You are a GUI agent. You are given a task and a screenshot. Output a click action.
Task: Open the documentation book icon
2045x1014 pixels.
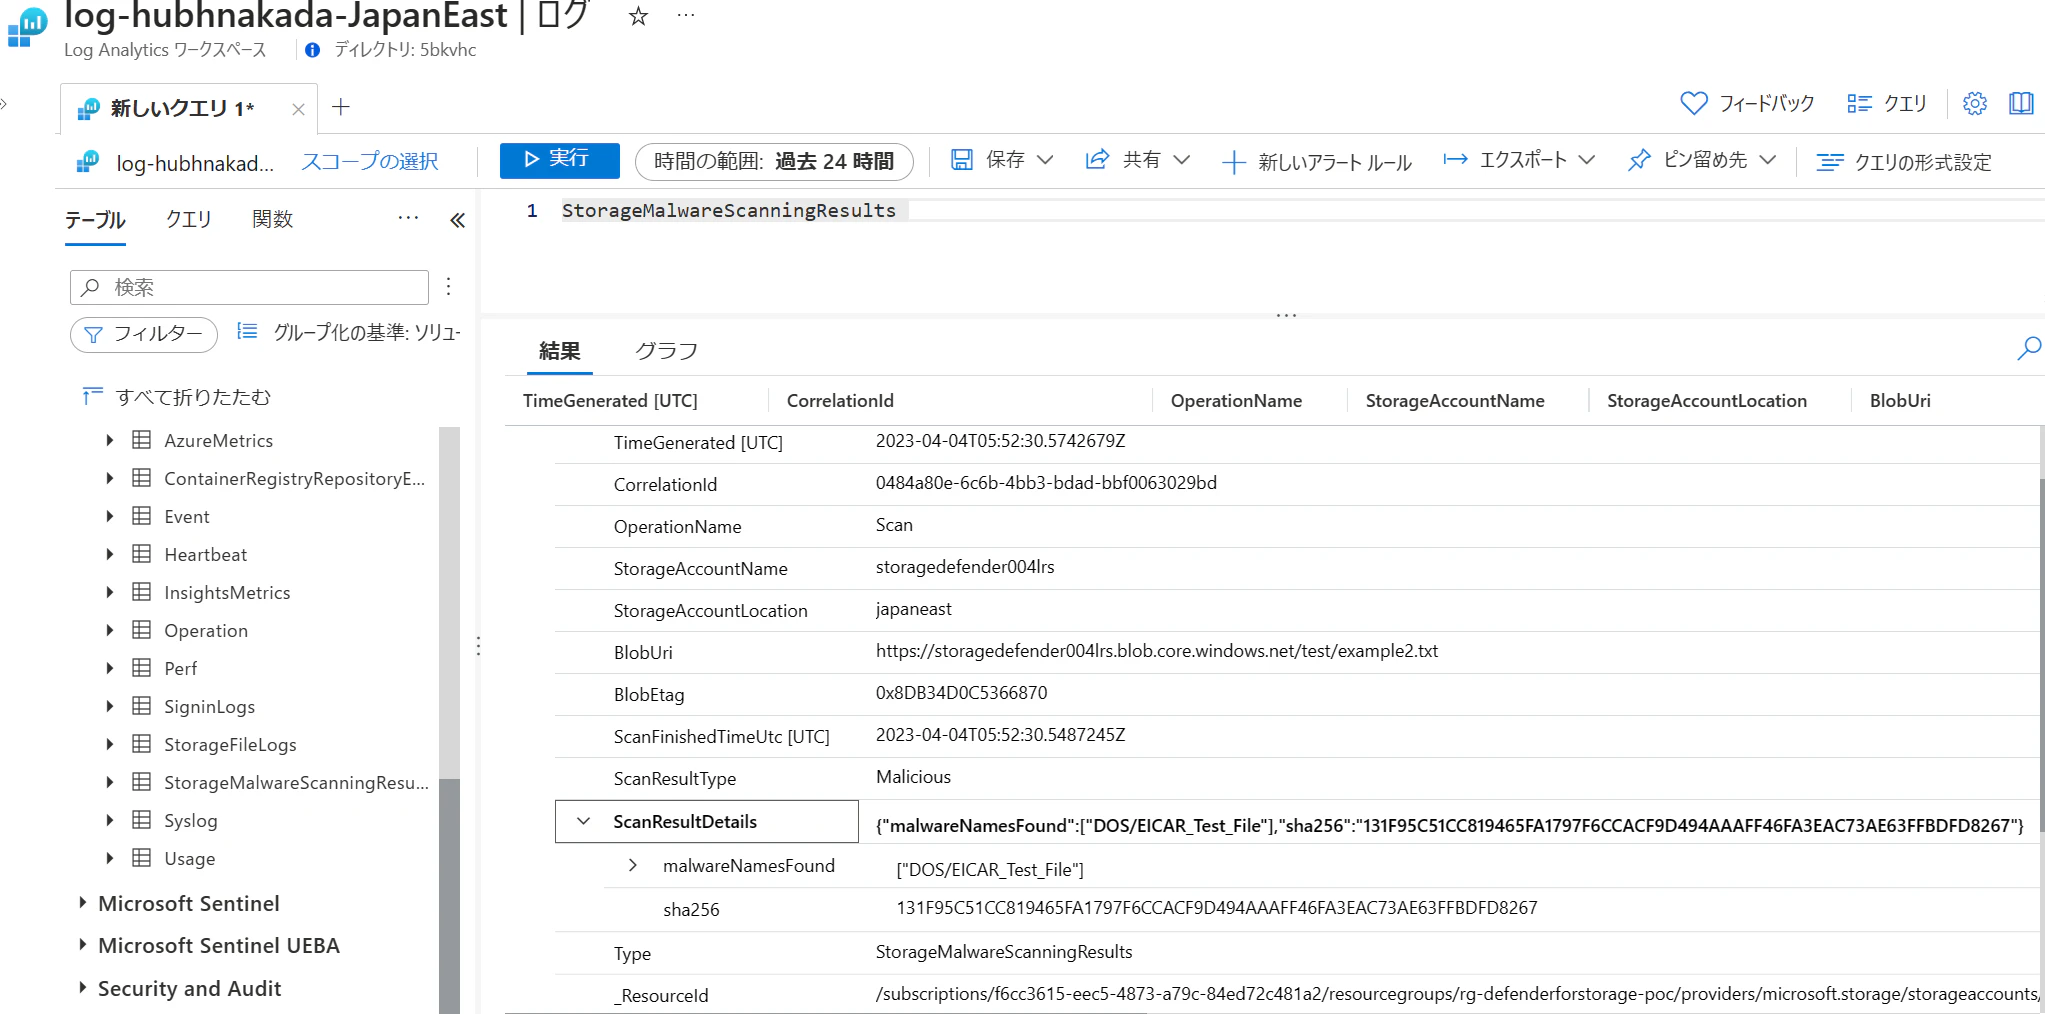pos(2021,103)
